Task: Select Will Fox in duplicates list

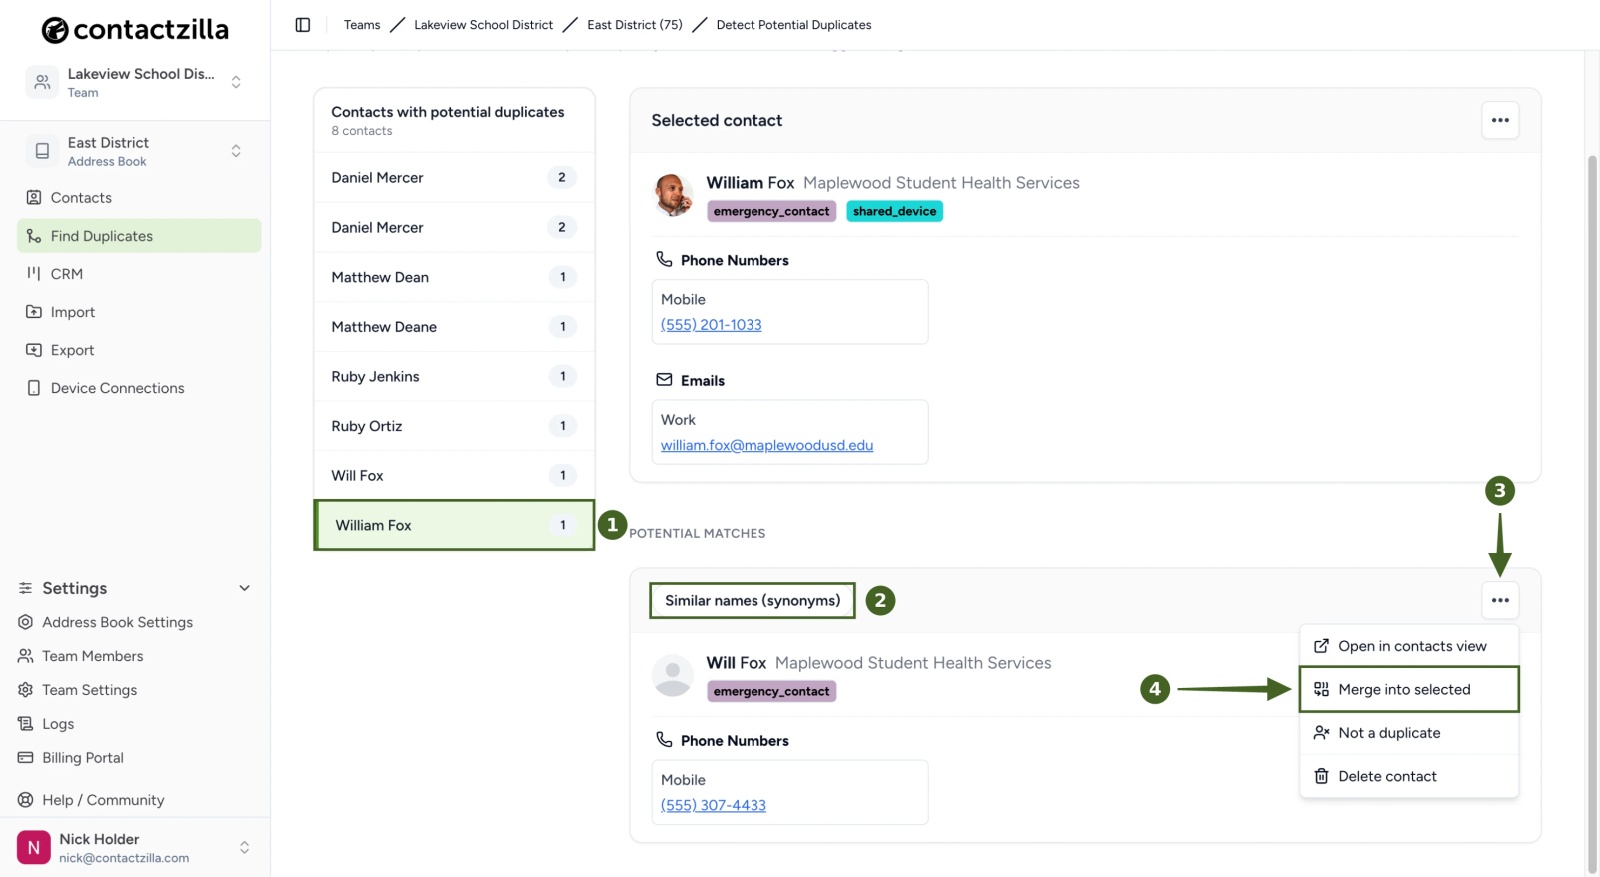Action: click(454, 476)
